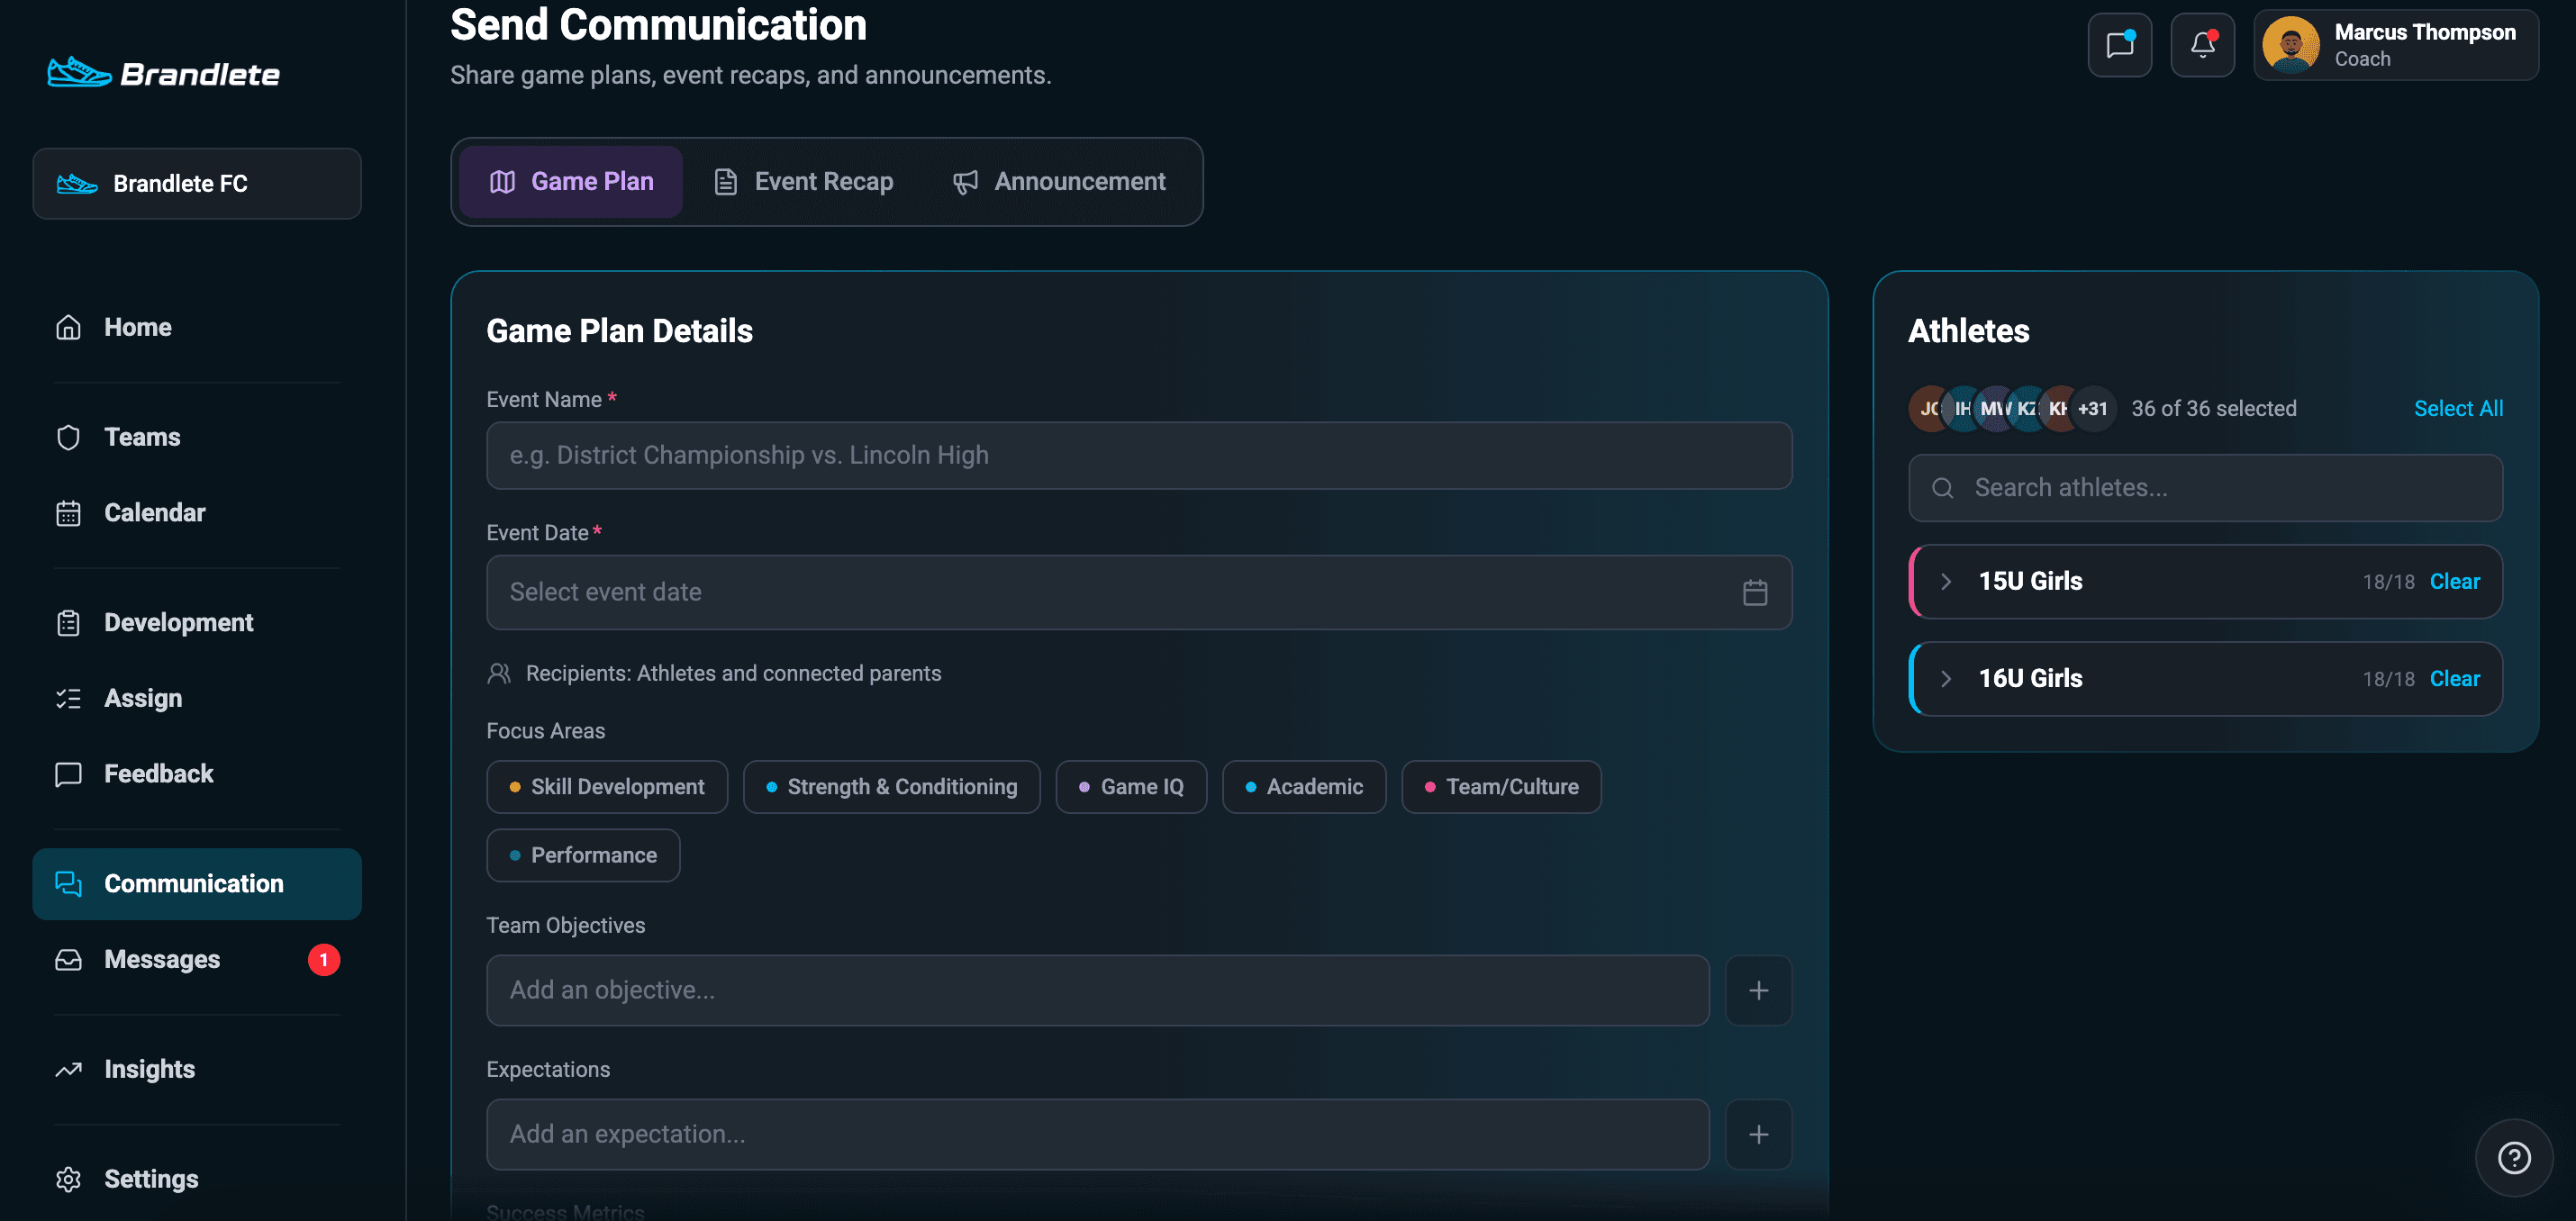The image size is (2576, 1221).
Task: Open Calendar in the sidebar
Action: [197, 512]
